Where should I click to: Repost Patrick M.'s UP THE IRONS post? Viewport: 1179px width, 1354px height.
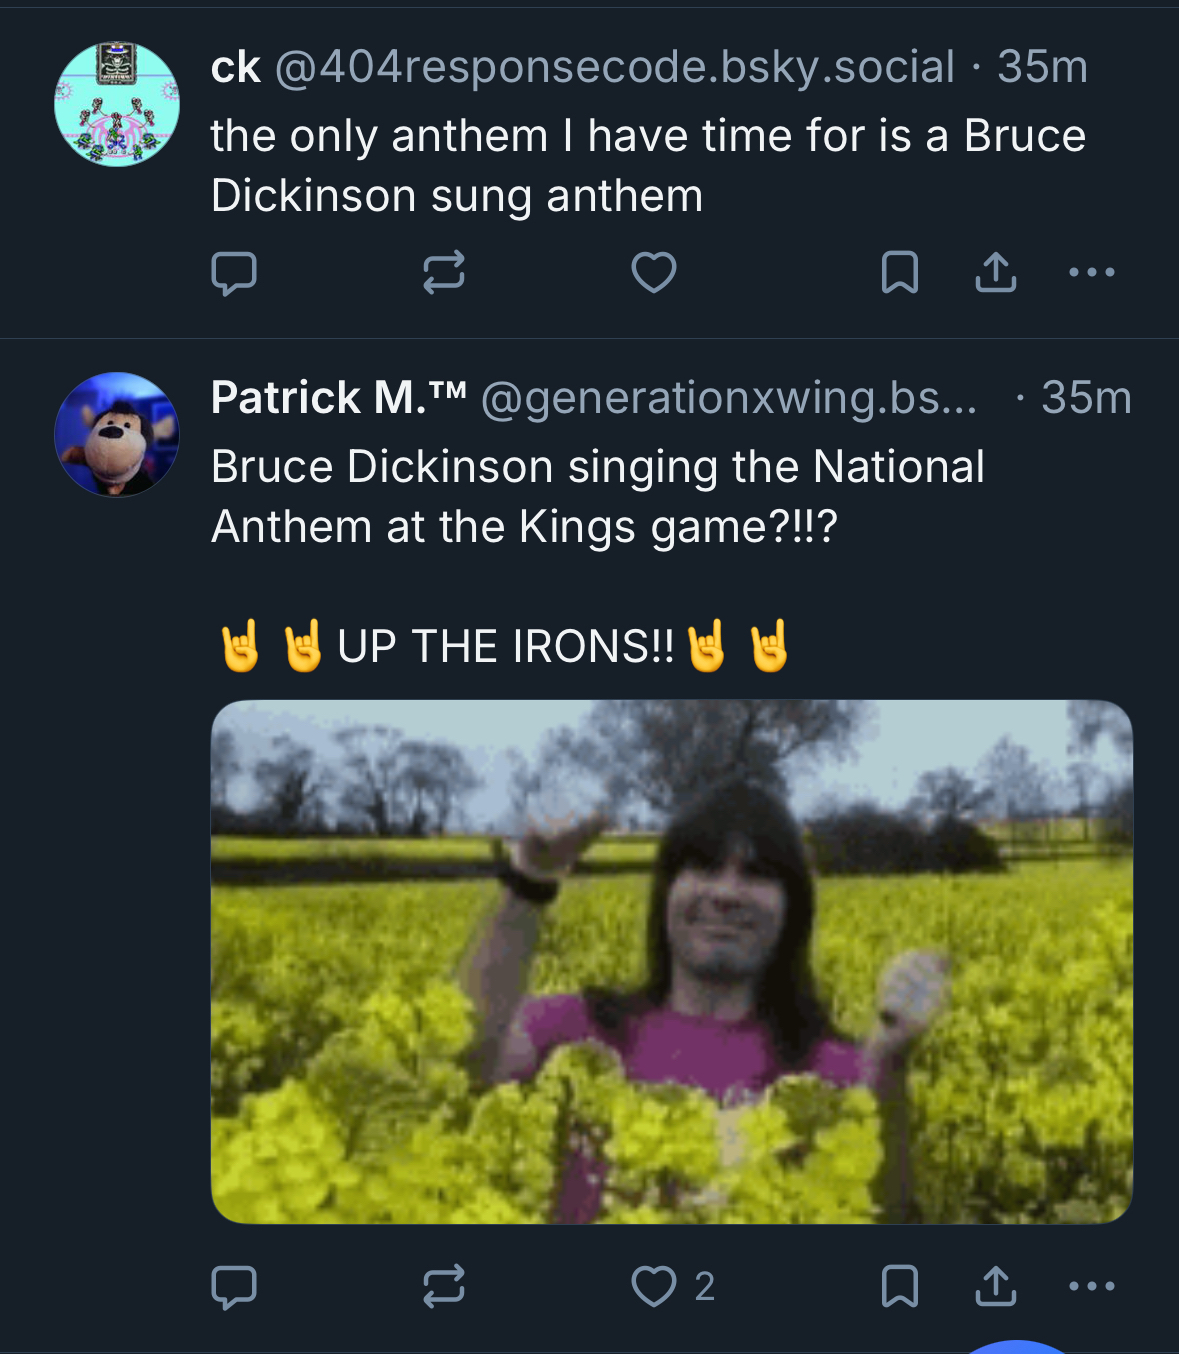(x=443, y=1287)
